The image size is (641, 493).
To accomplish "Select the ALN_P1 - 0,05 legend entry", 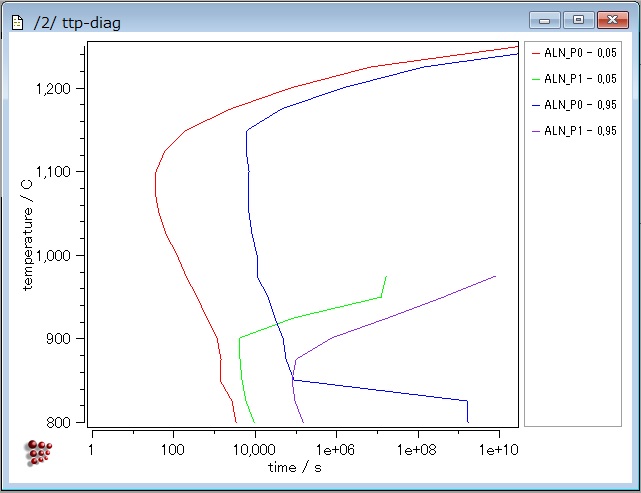I will click(579, 78).
